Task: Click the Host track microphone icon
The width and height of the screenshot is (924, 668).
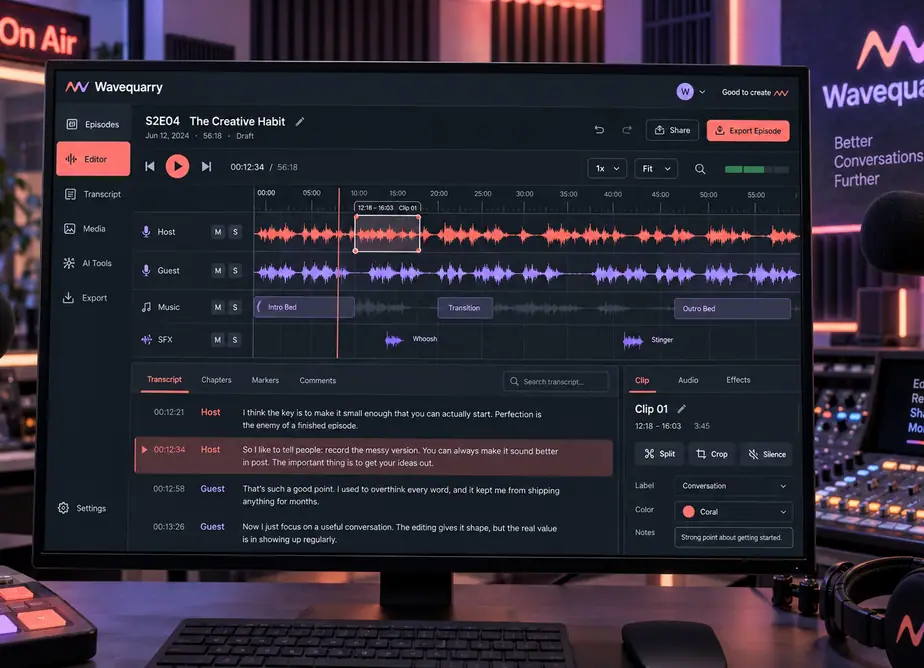Action: point(146,232)
